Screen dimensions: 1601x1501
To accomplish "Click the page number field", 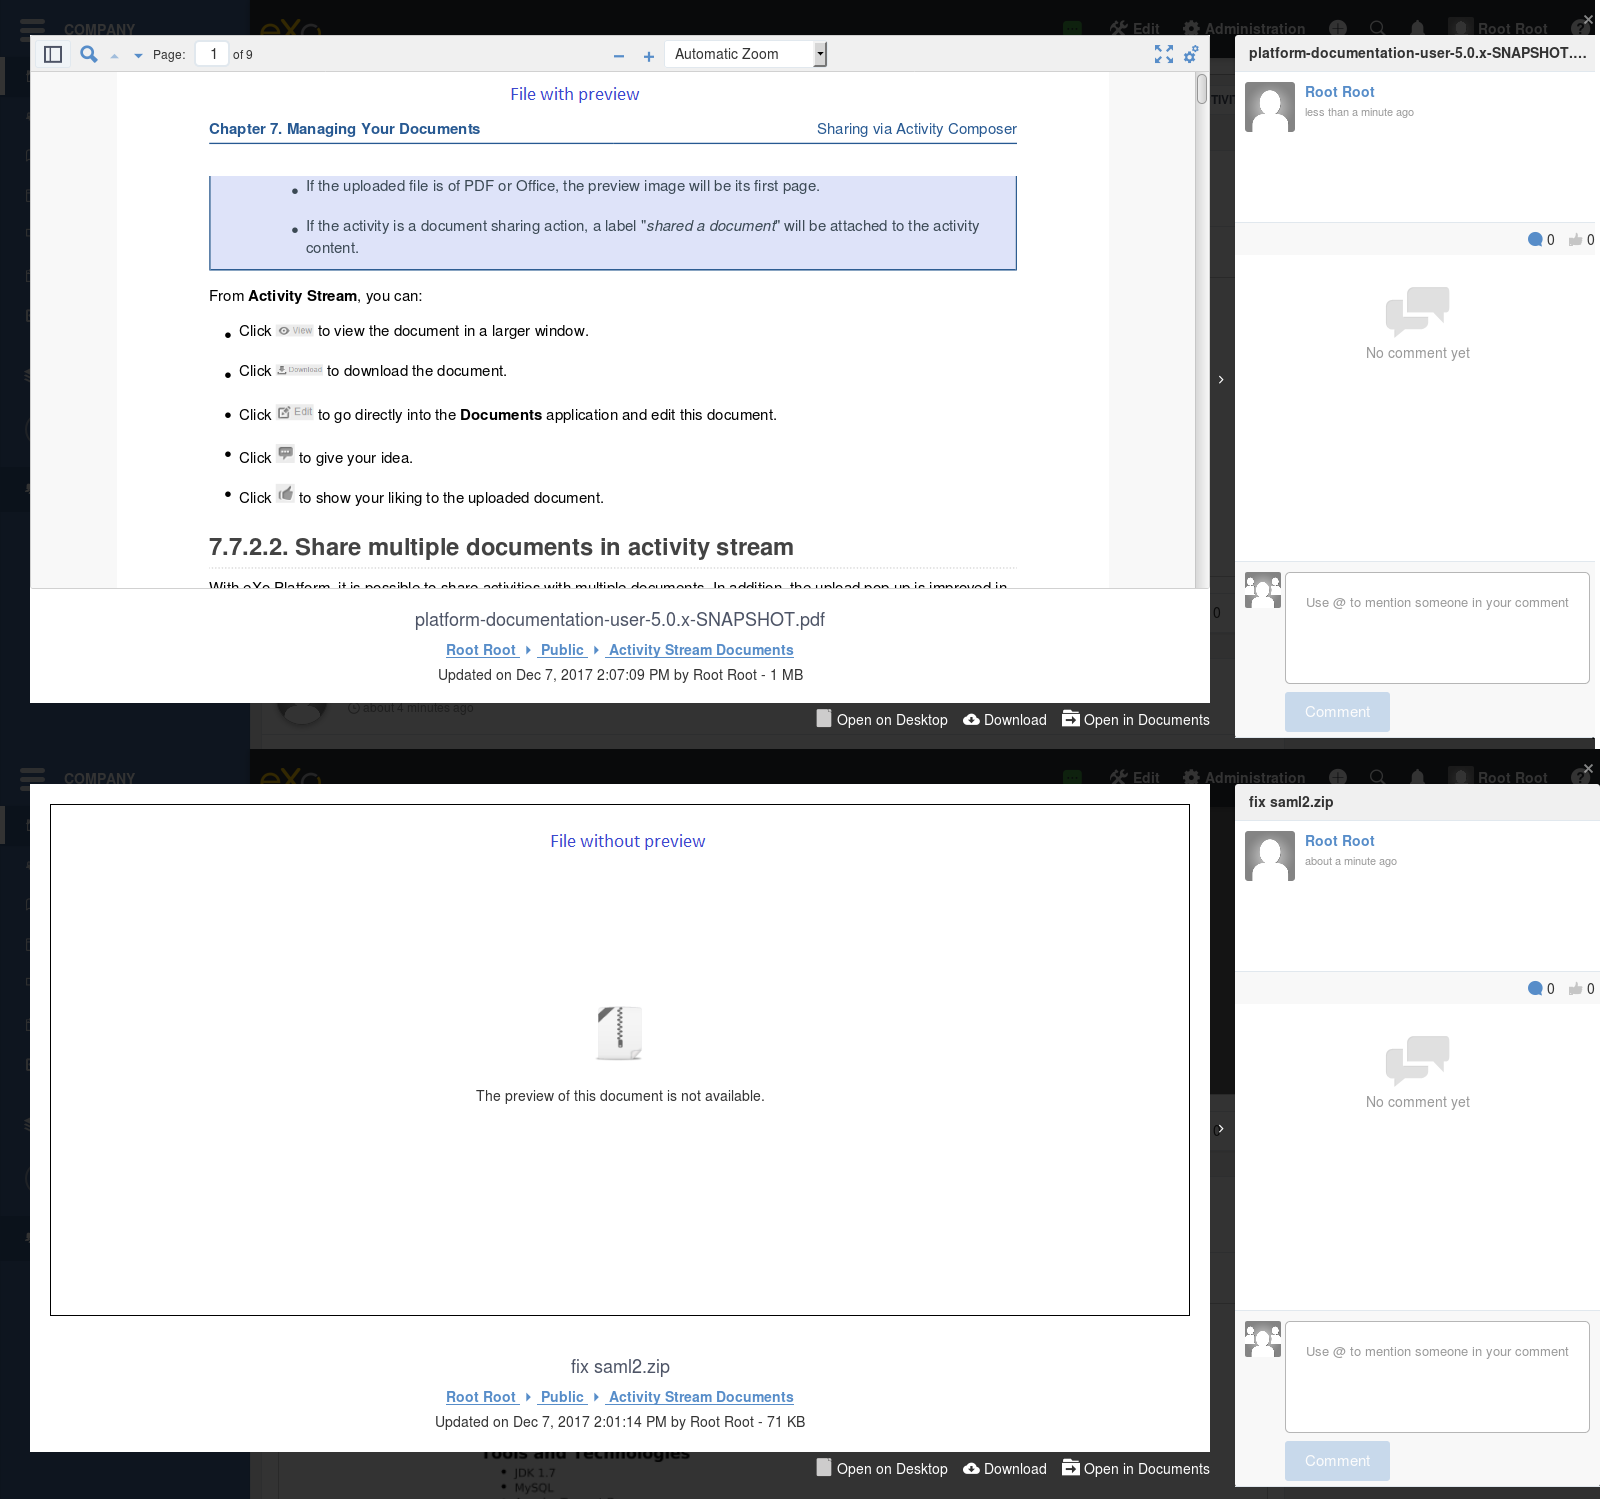I will pyautogui.click(x=212, y=54).
